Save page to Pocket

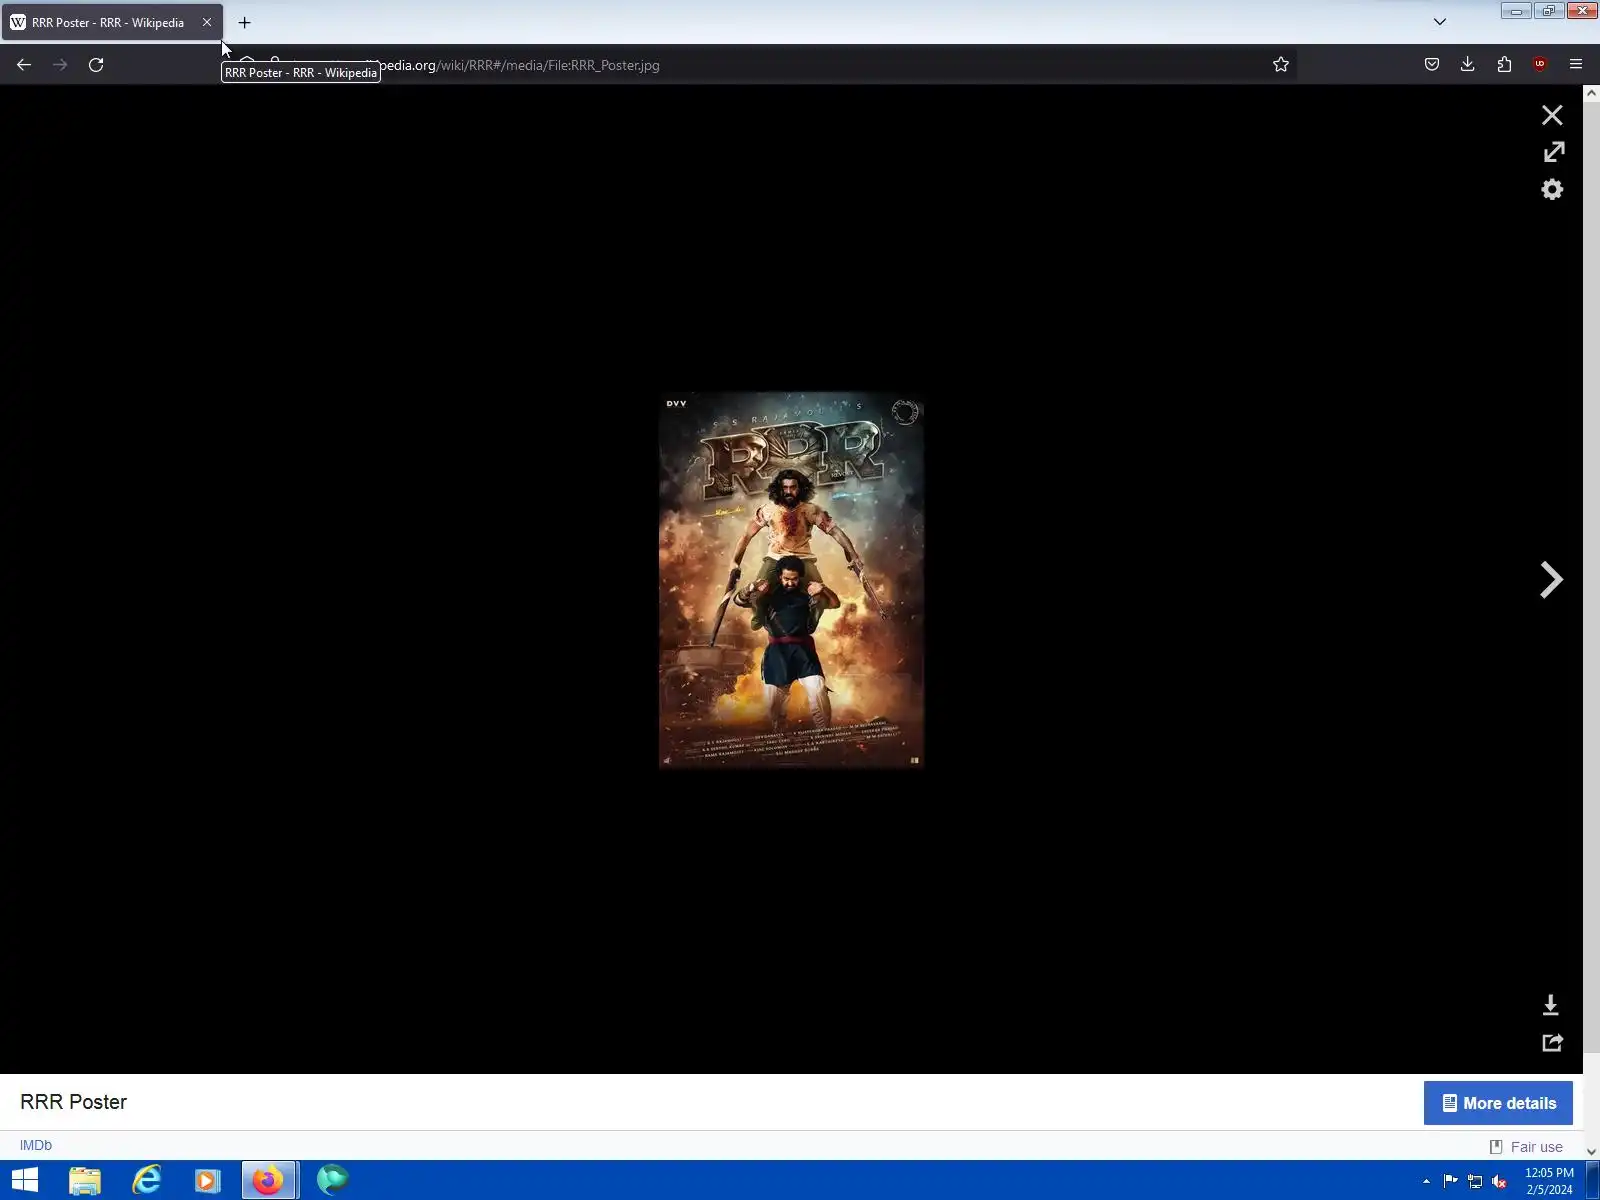(x=1432, y=65)
